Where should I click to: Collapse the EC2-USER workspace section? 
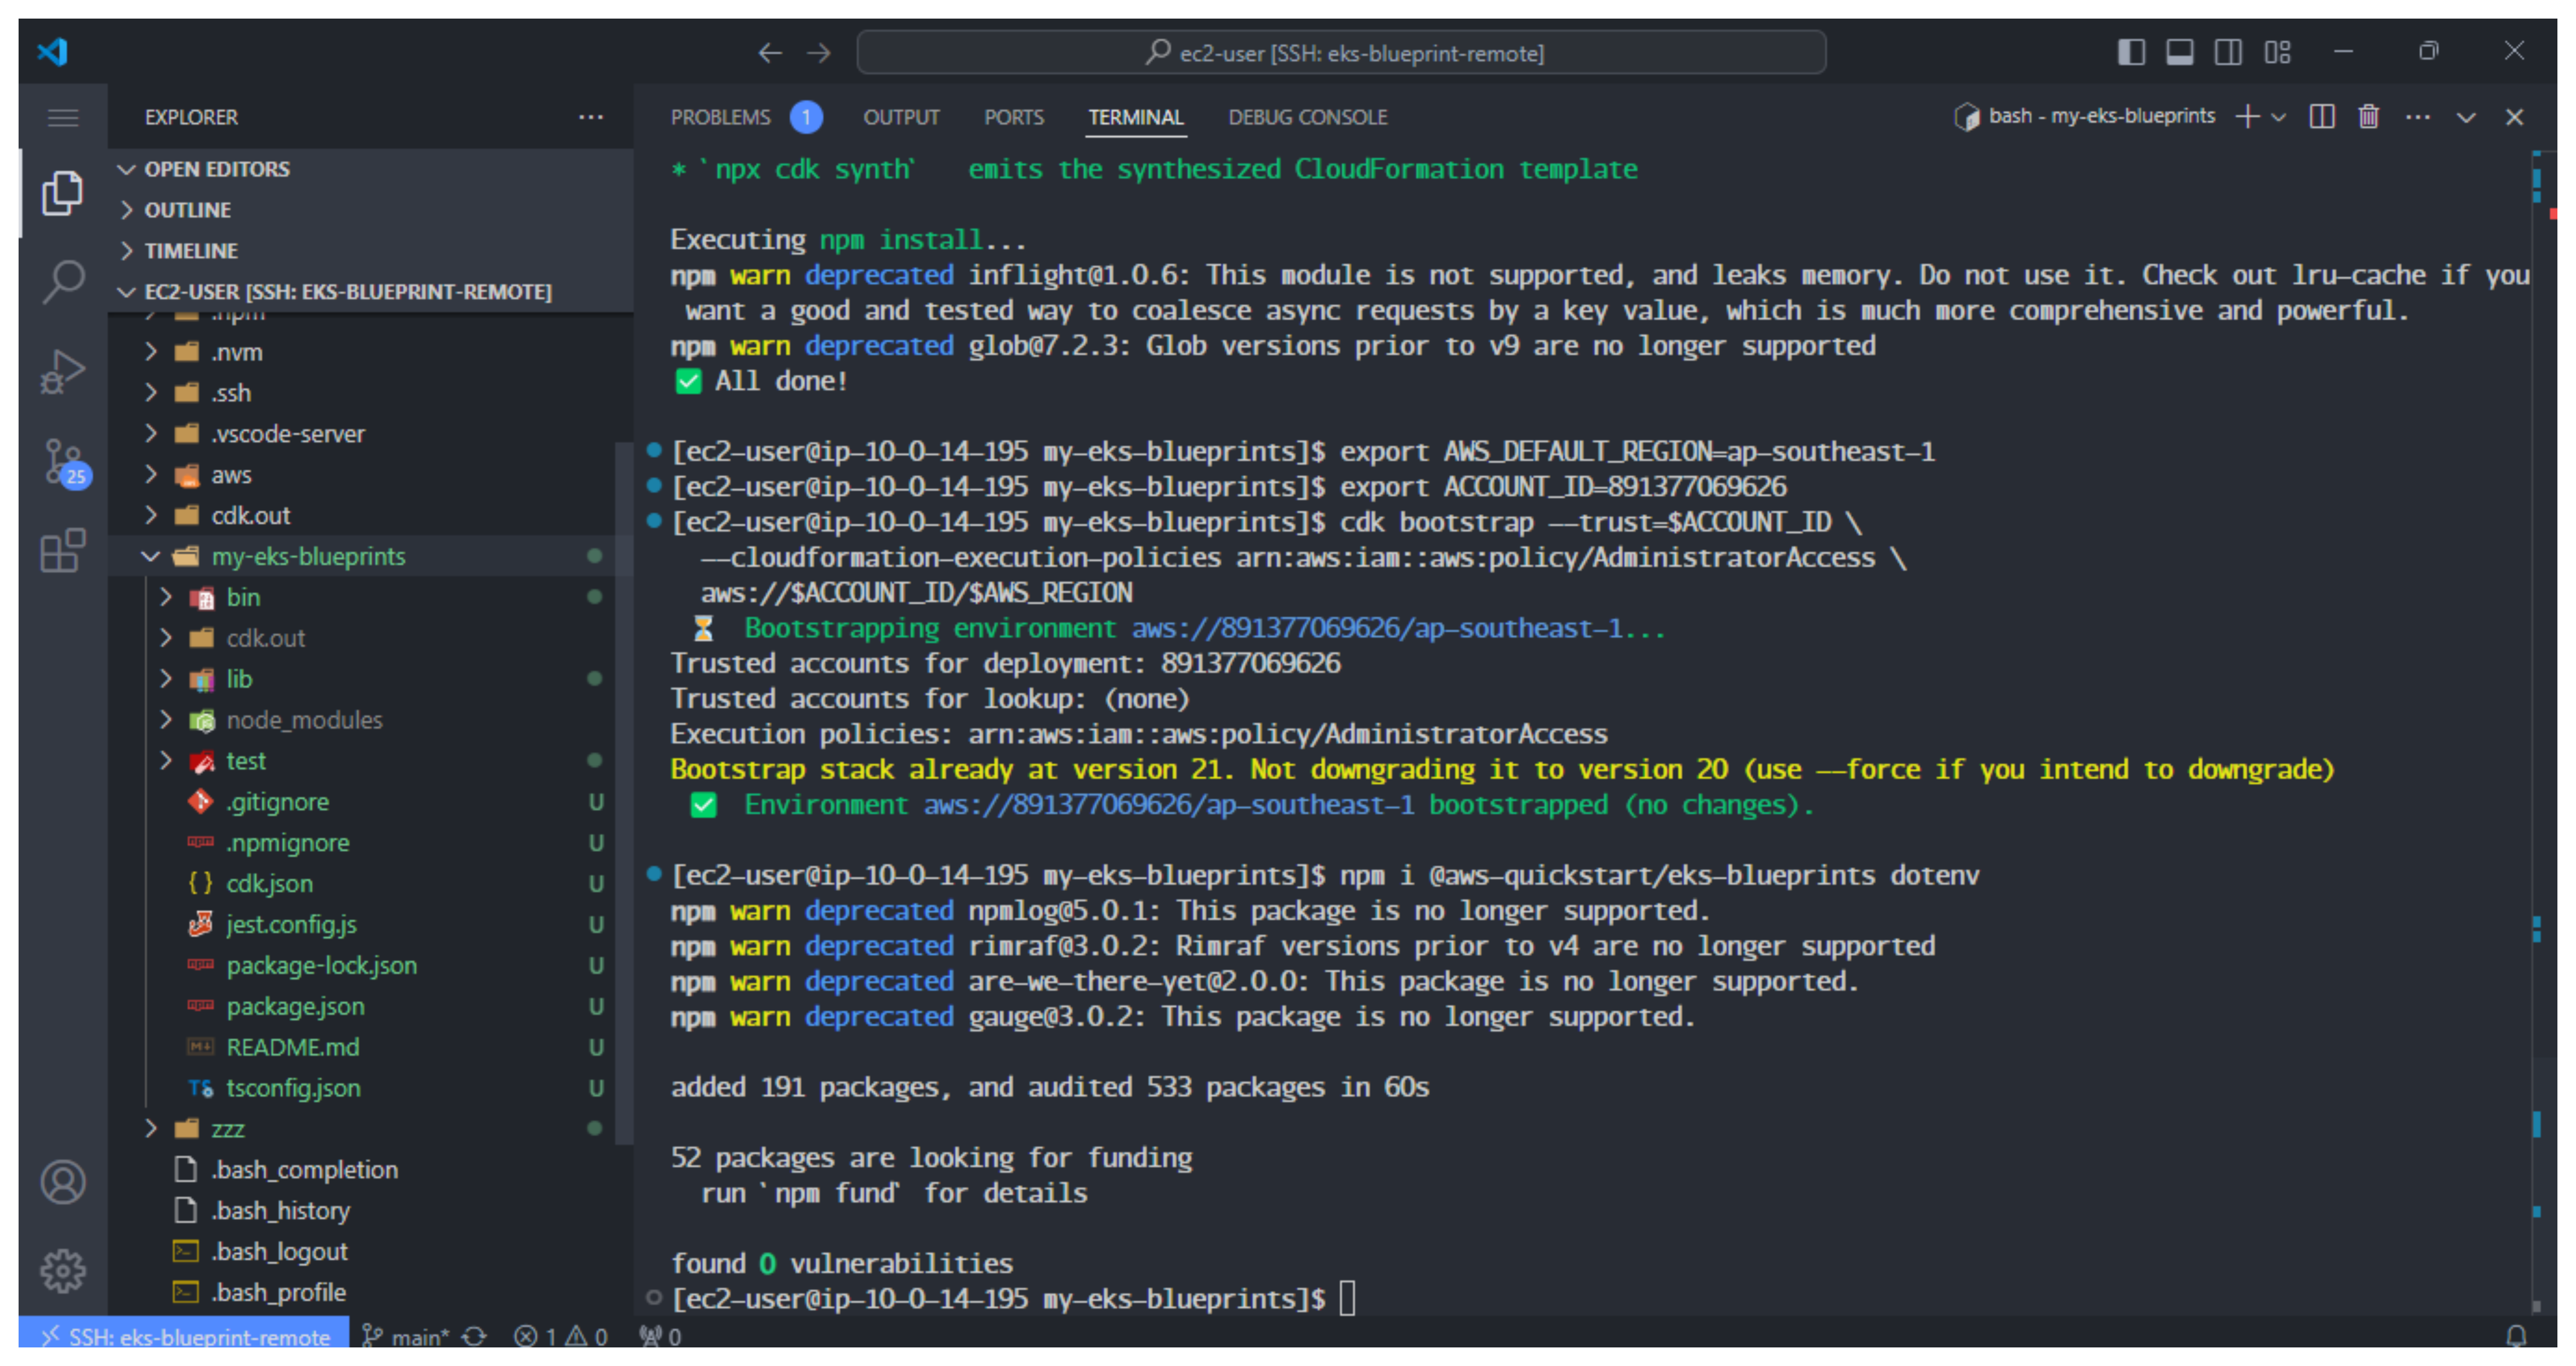point(370,292)
